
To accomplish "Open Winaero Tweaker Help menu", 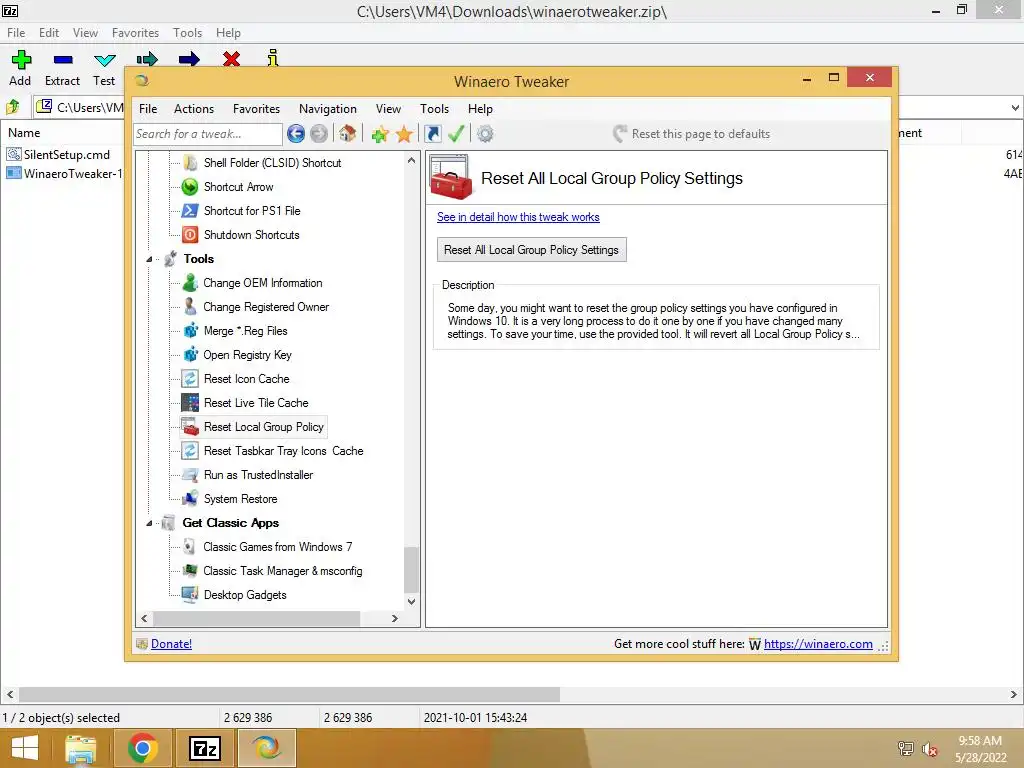I will [480, 109].
